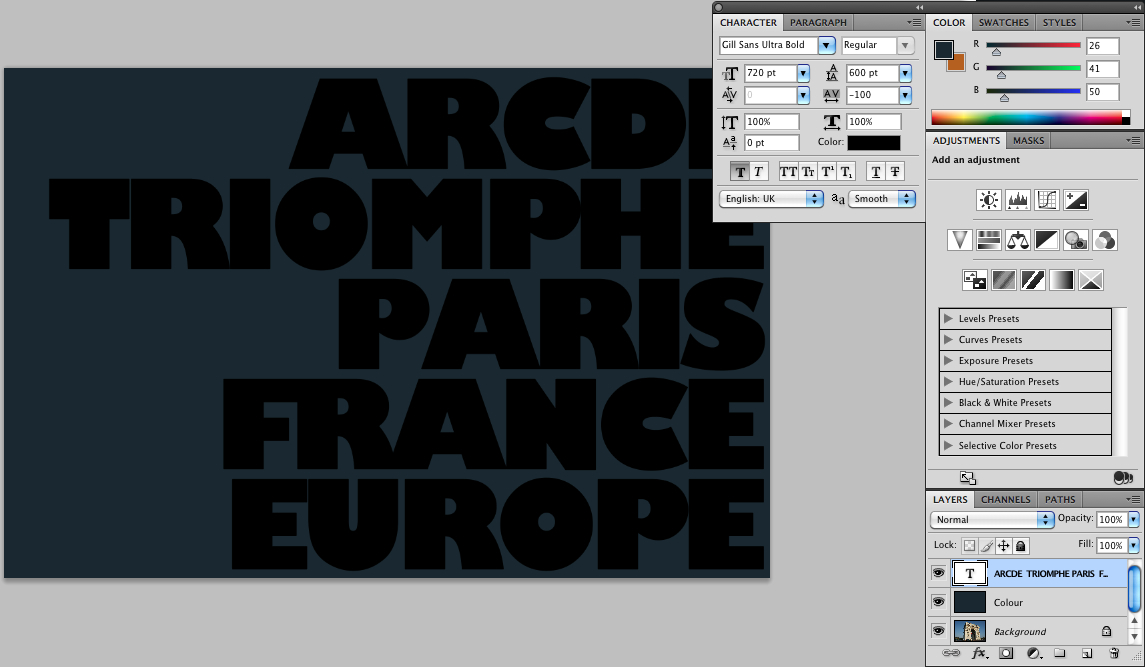
Task: Add a Posterize adjustment
Action: click(x=1004, y=280)
